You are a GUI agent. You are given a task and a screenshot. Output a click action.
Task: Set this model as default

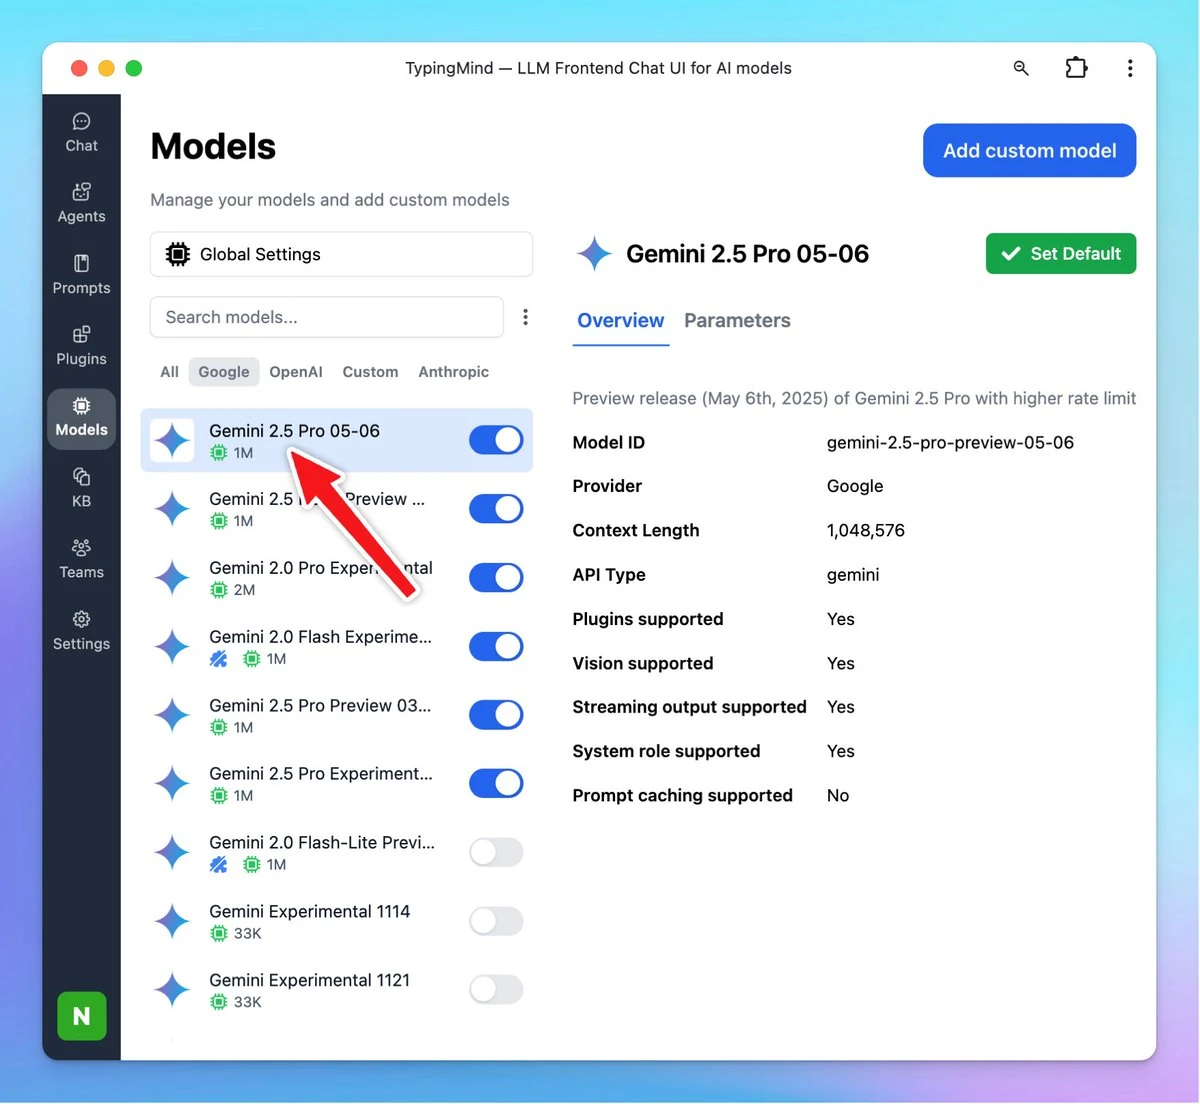click(x=1061, y=254)
